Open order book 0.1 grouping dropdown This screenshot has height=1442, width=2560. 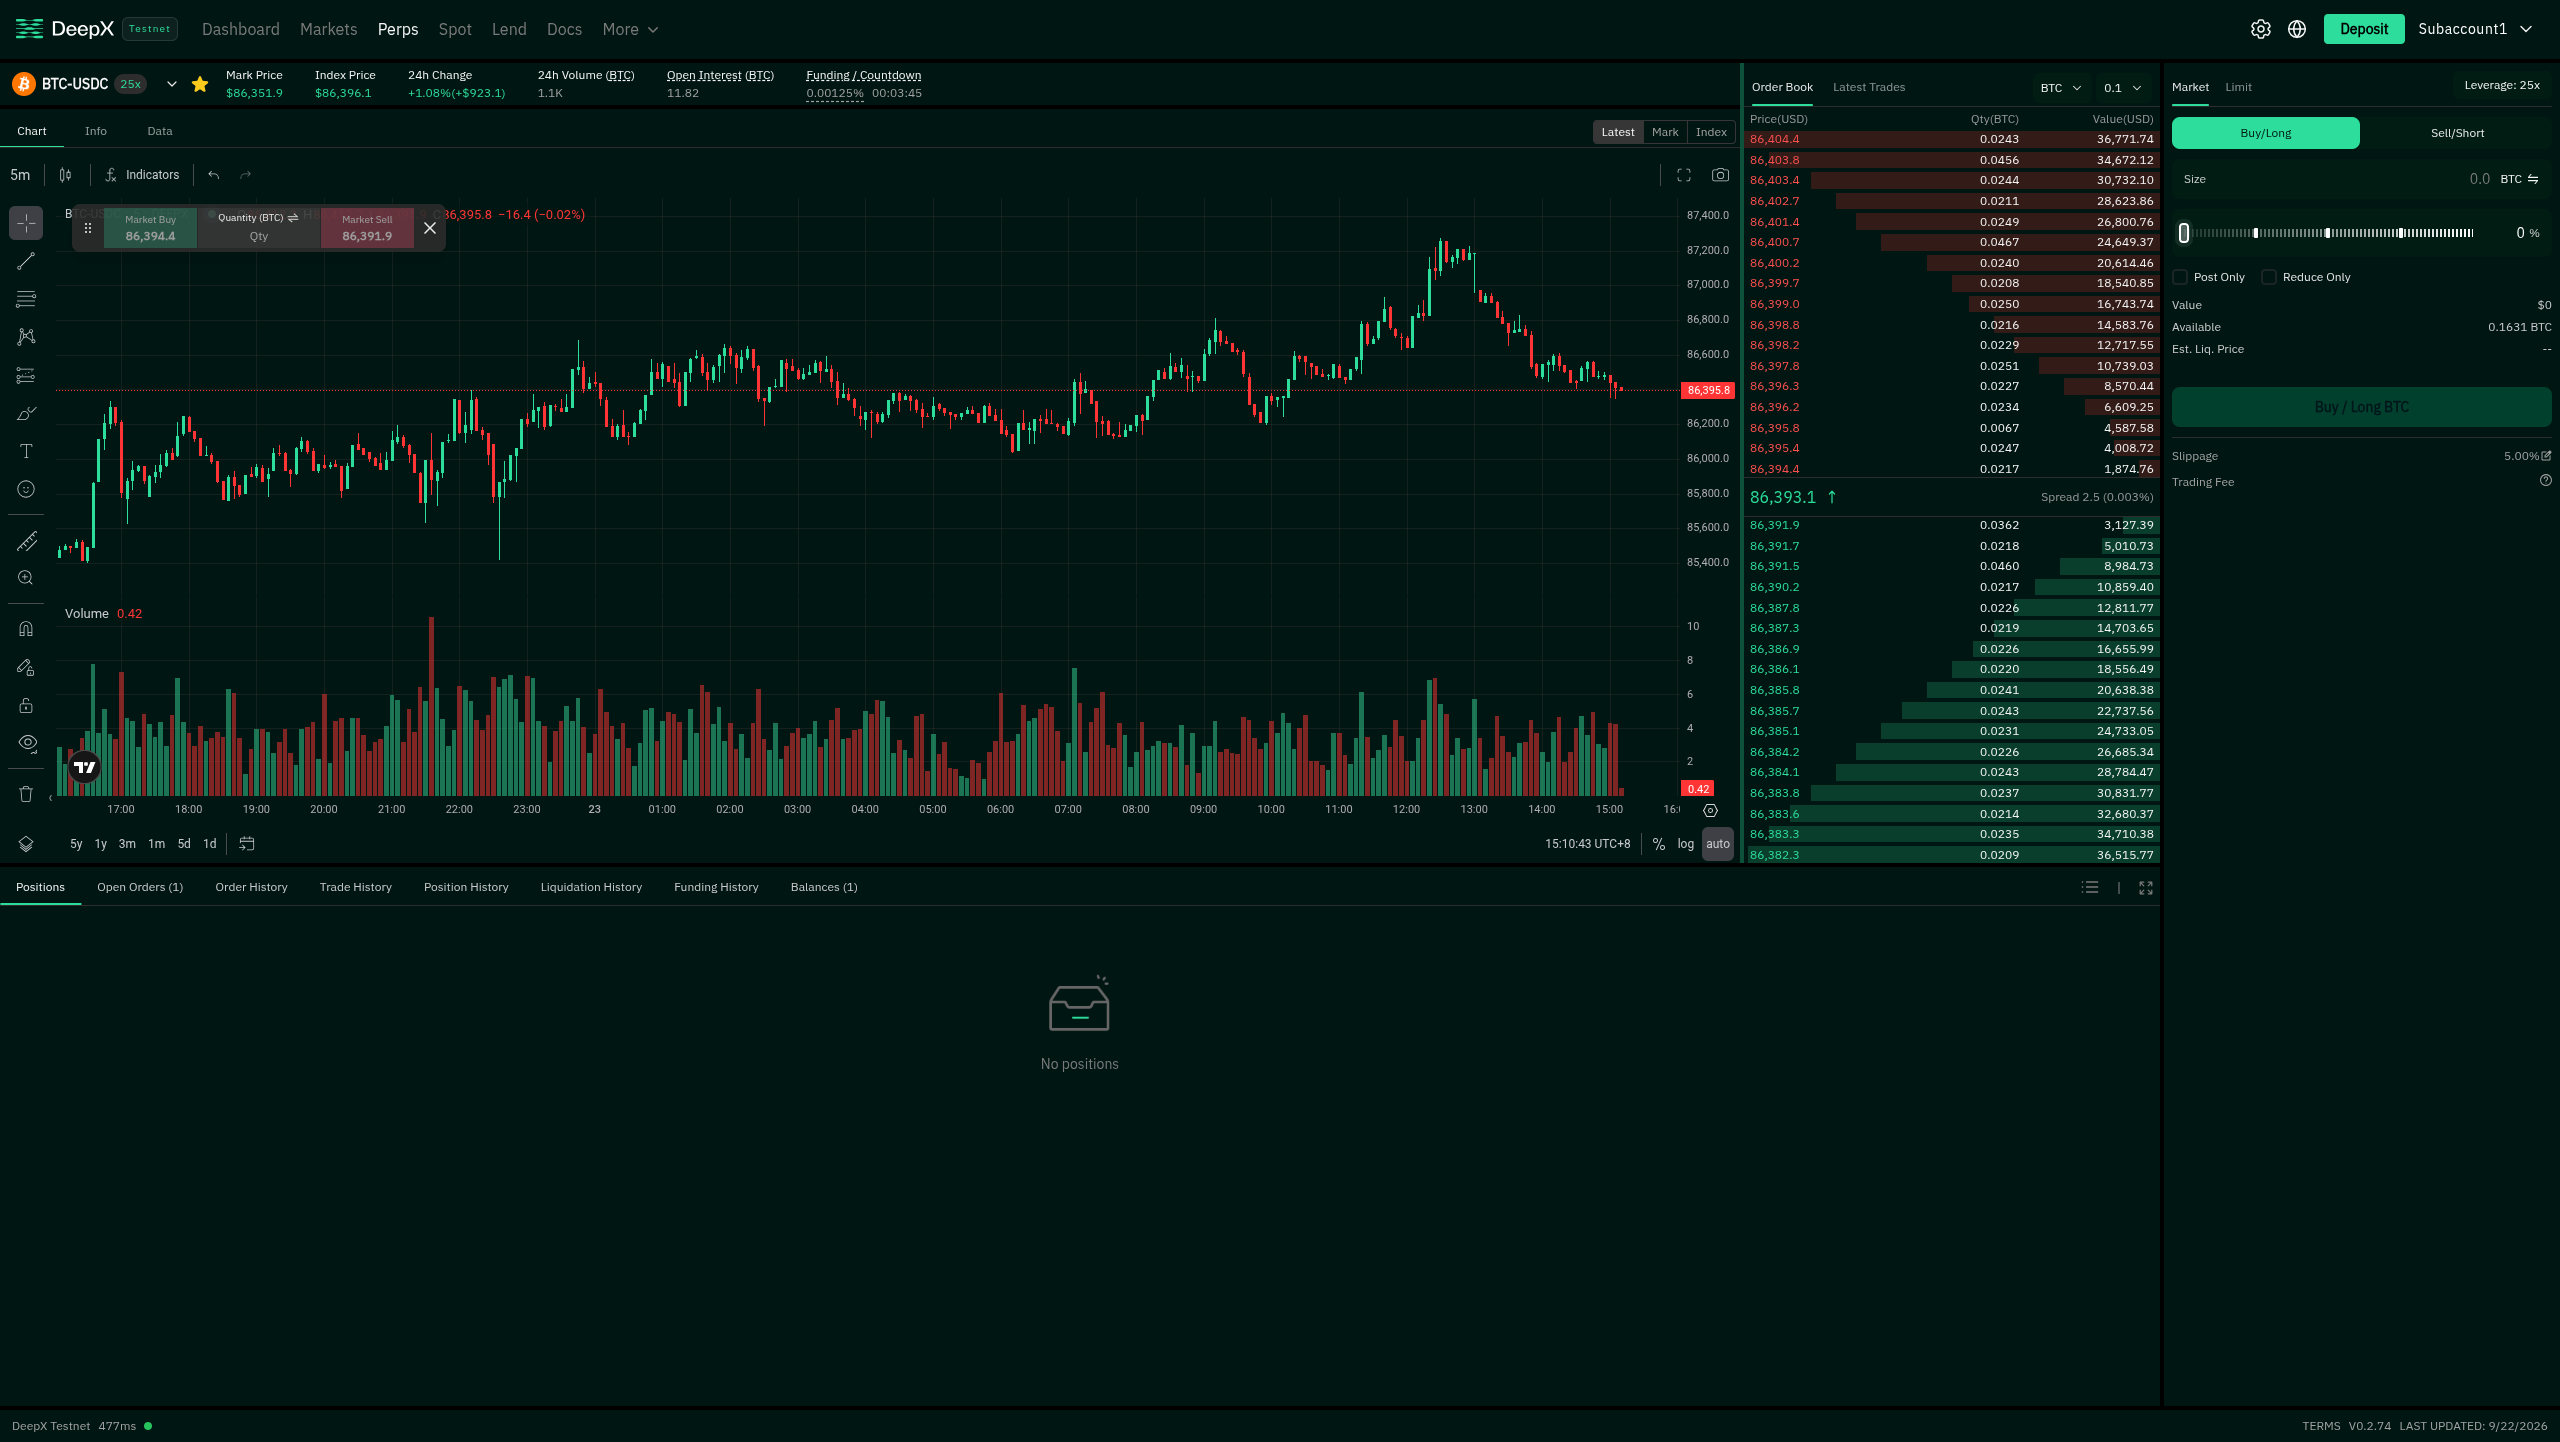2122,88
